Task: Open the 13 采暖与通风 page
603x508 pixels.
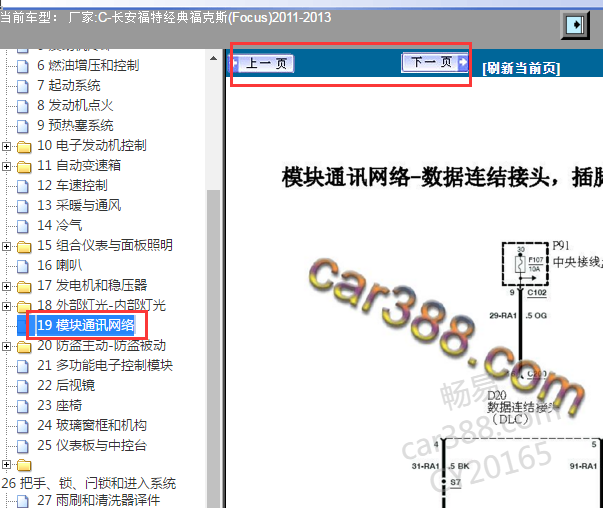Action: (79, 205)
